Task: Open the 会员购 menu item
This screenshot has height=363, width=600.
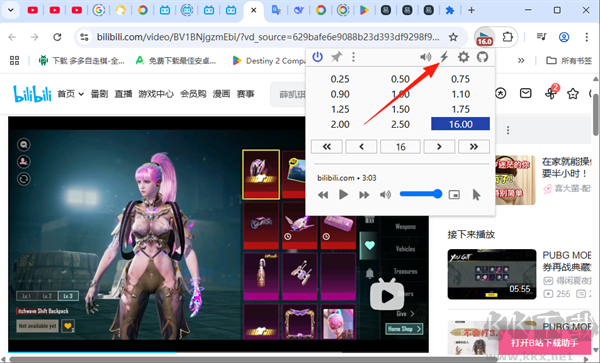Action: pos(193,94)
